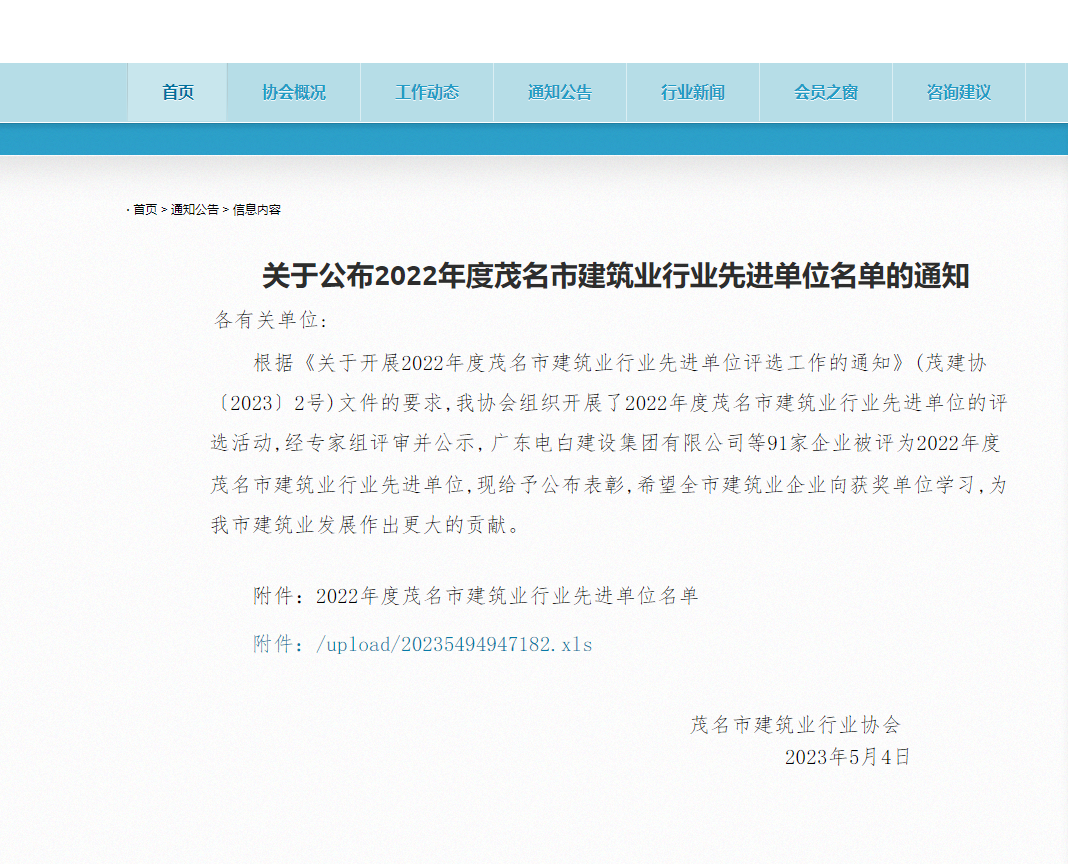1068x864 pixels.
Task: Click the blank nav cell right of 咨询建议
Action: (1046, 92)
